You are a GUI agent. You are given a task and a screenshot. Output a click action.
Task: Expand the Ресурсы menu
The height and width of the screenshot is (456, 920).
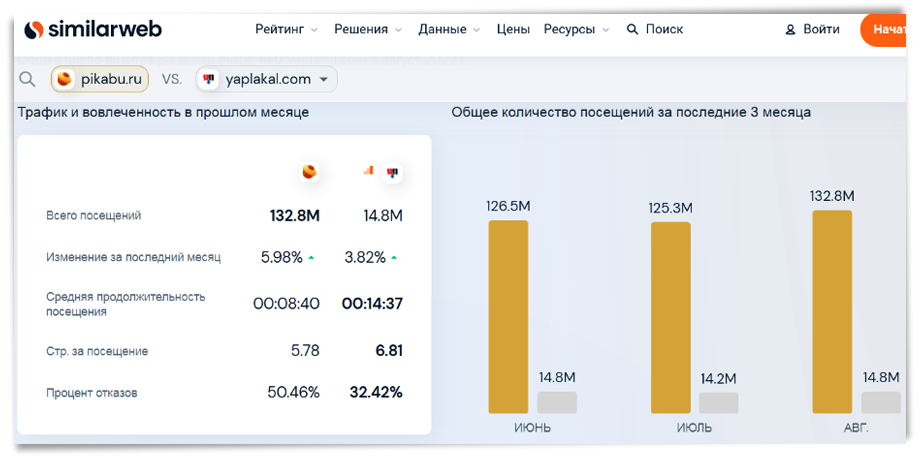pyautogui.click(x=576, y=29)
